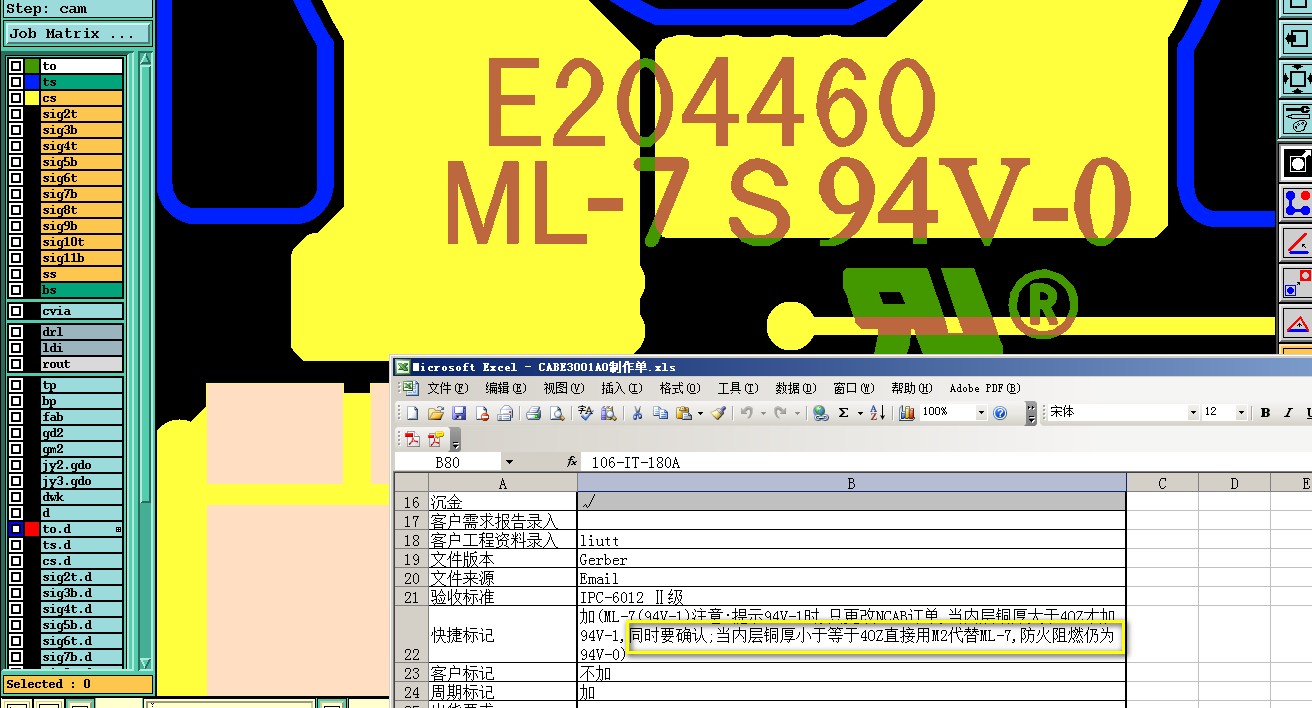Open the Paste options dropdown arrow
The image size is (1312, 708).
[x=699, y=413]
